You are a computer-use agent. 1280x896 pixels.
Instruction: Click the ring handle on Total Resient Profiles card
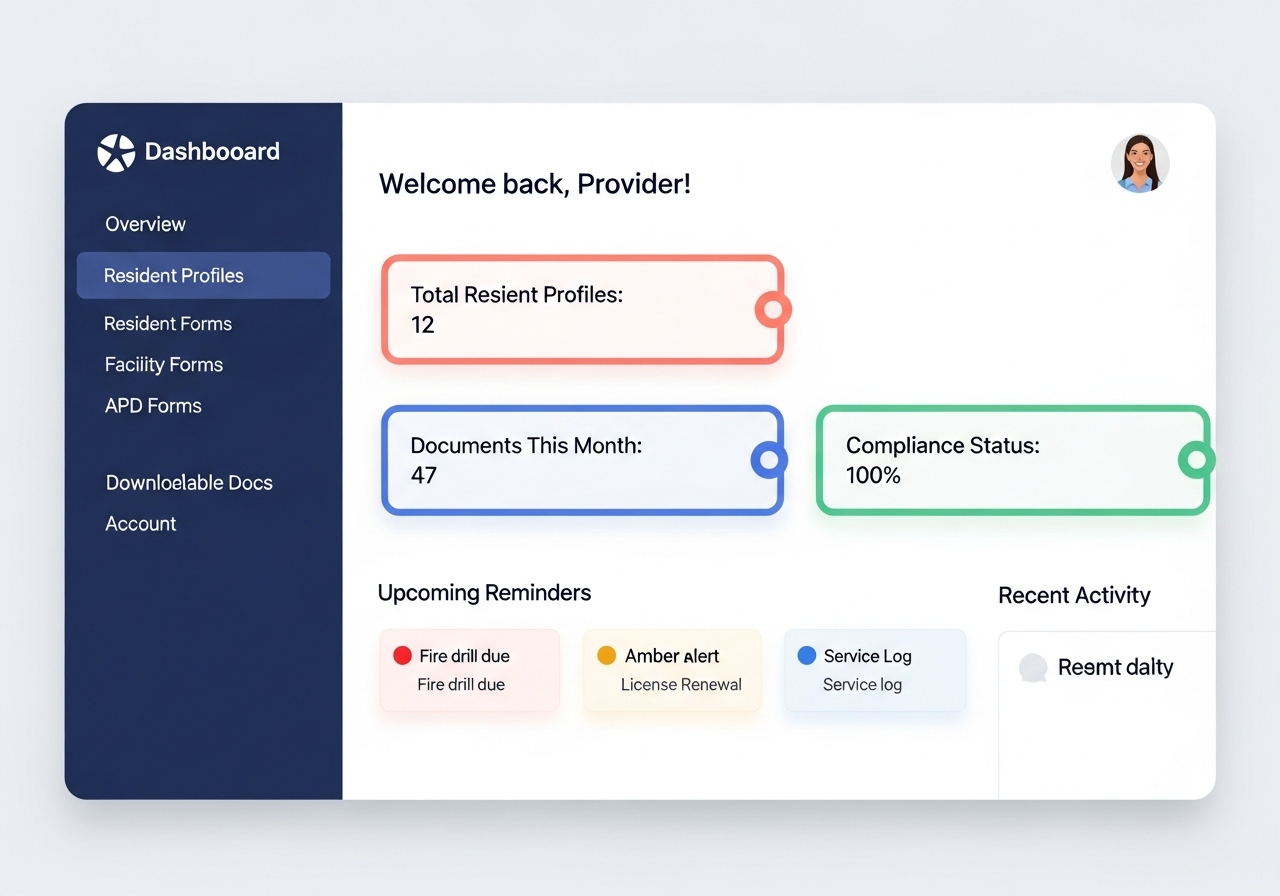click(772, 310)
